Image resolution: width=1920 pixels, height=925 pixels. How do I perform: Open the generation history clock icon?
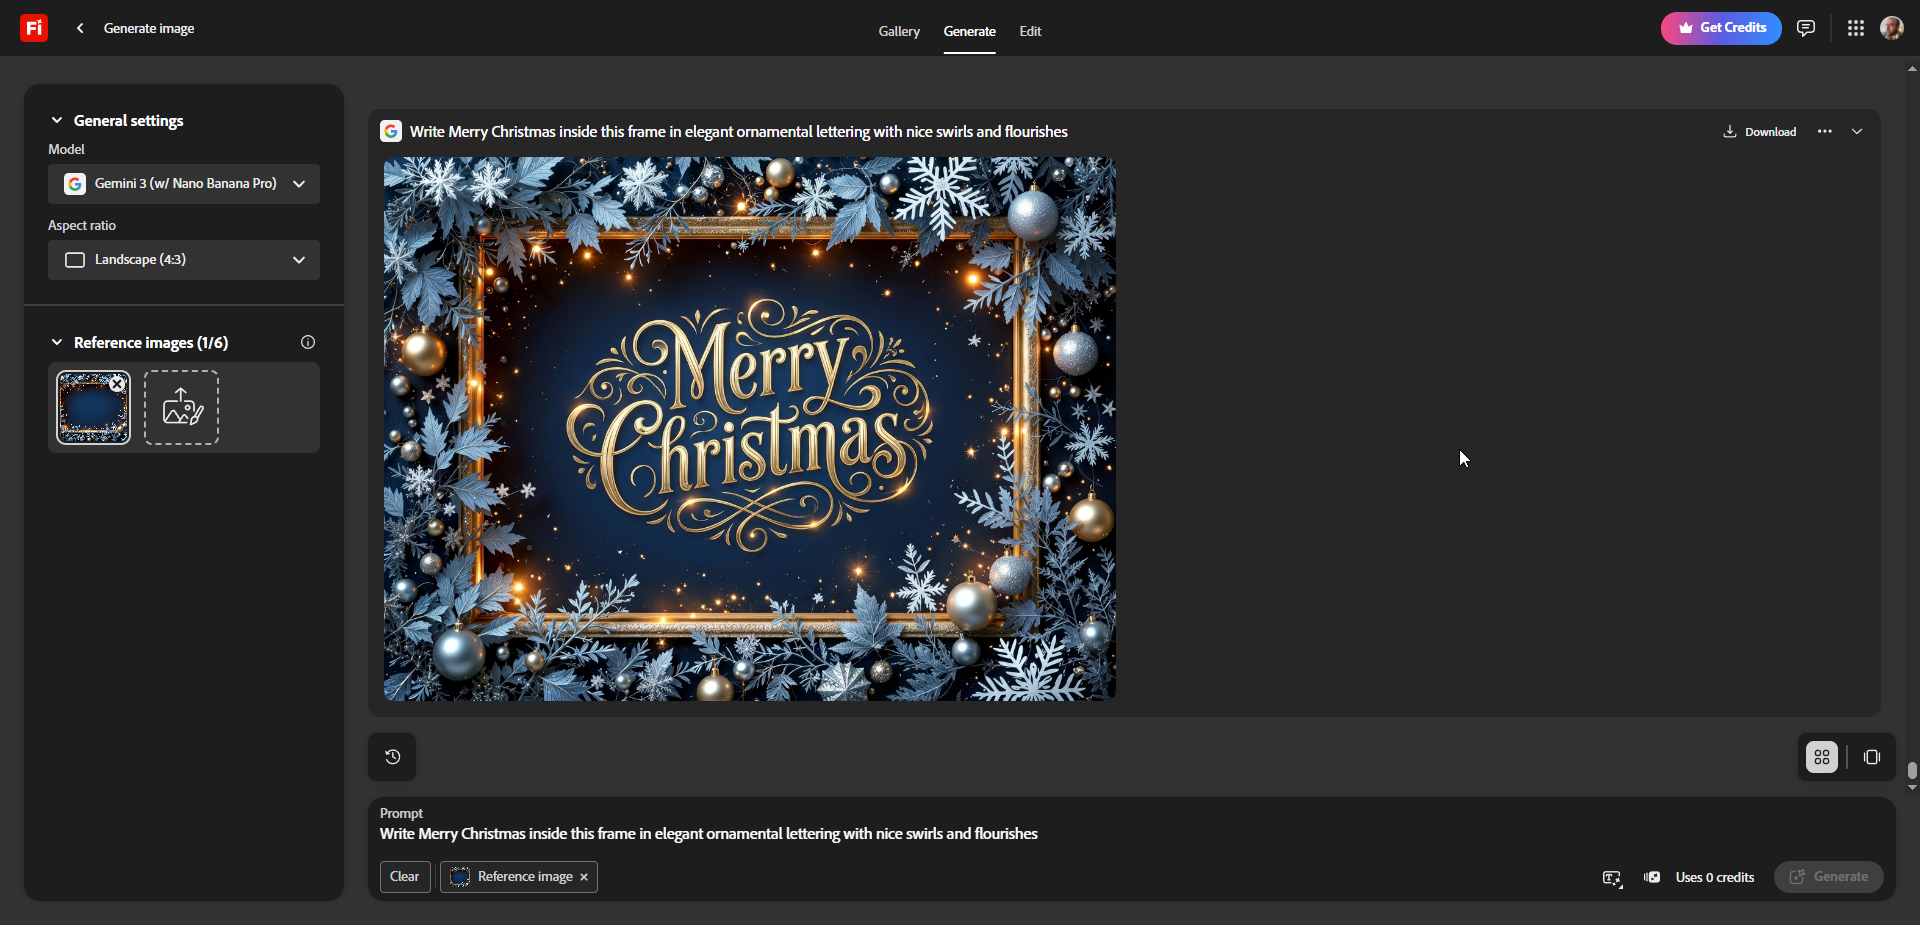pyautogui.click(x=392, y=757)
